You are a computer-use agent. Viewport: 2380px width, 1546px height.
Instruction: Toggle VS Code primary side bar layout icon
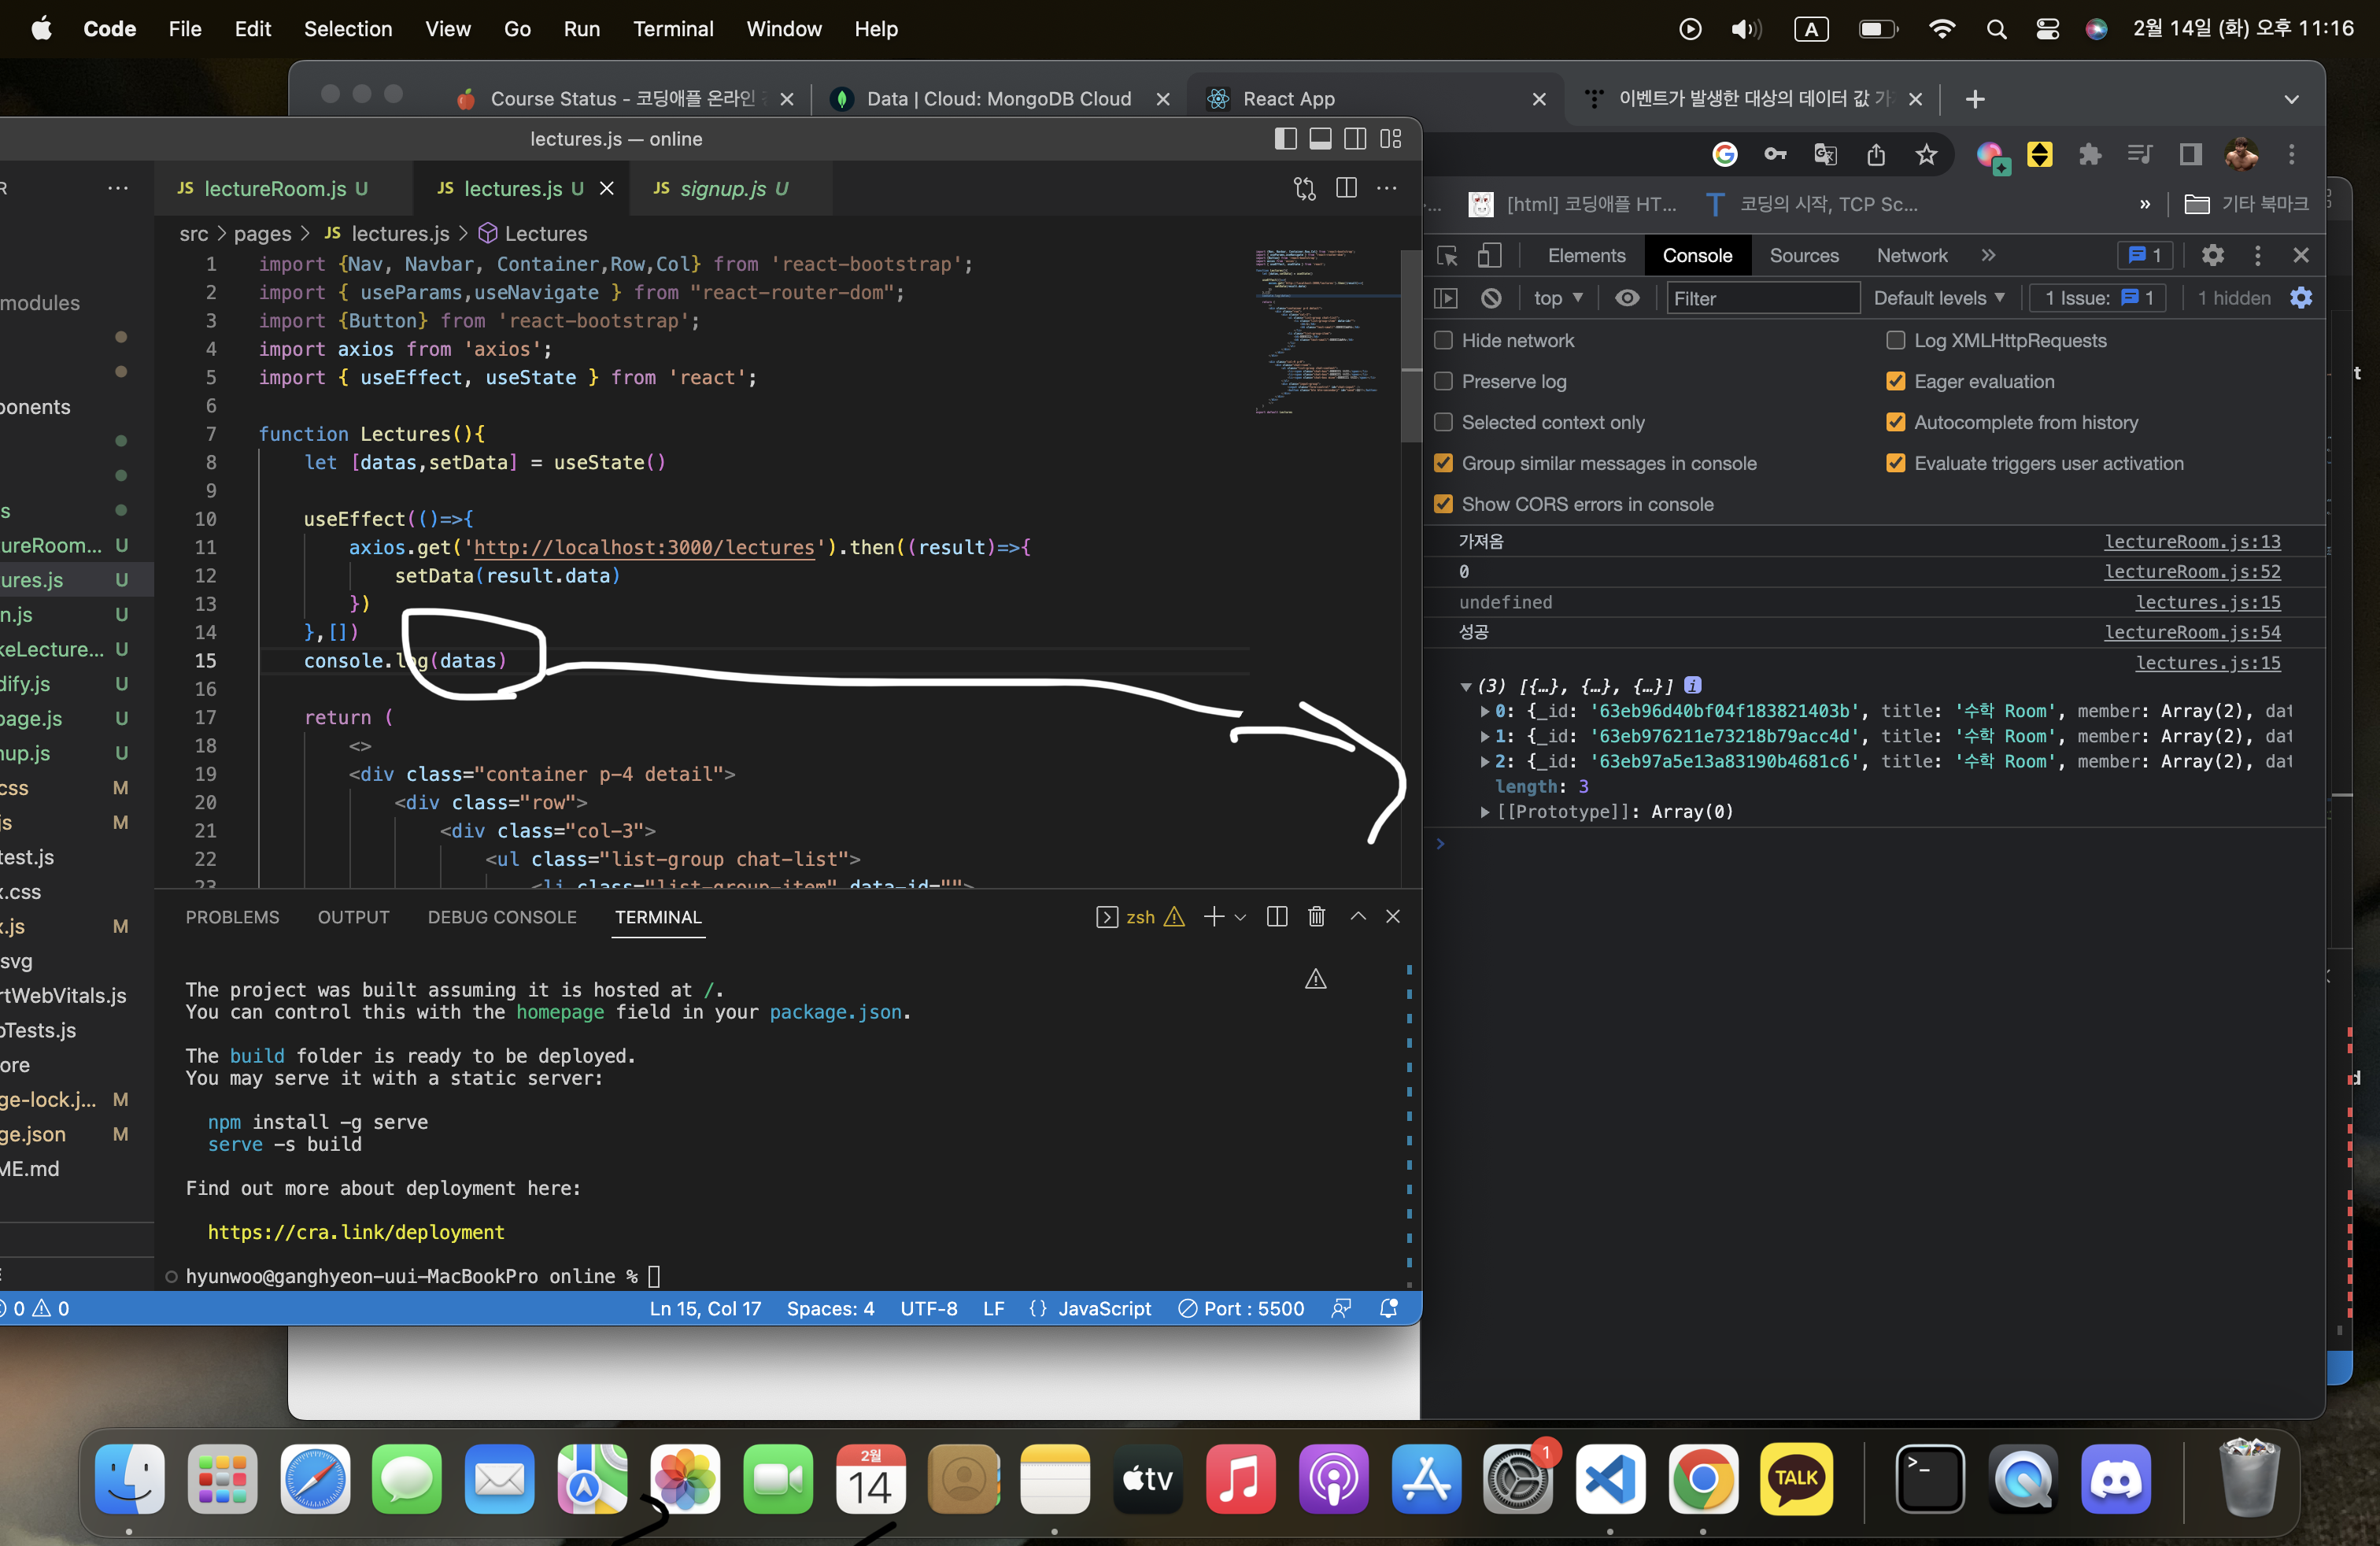point(1286,139)
